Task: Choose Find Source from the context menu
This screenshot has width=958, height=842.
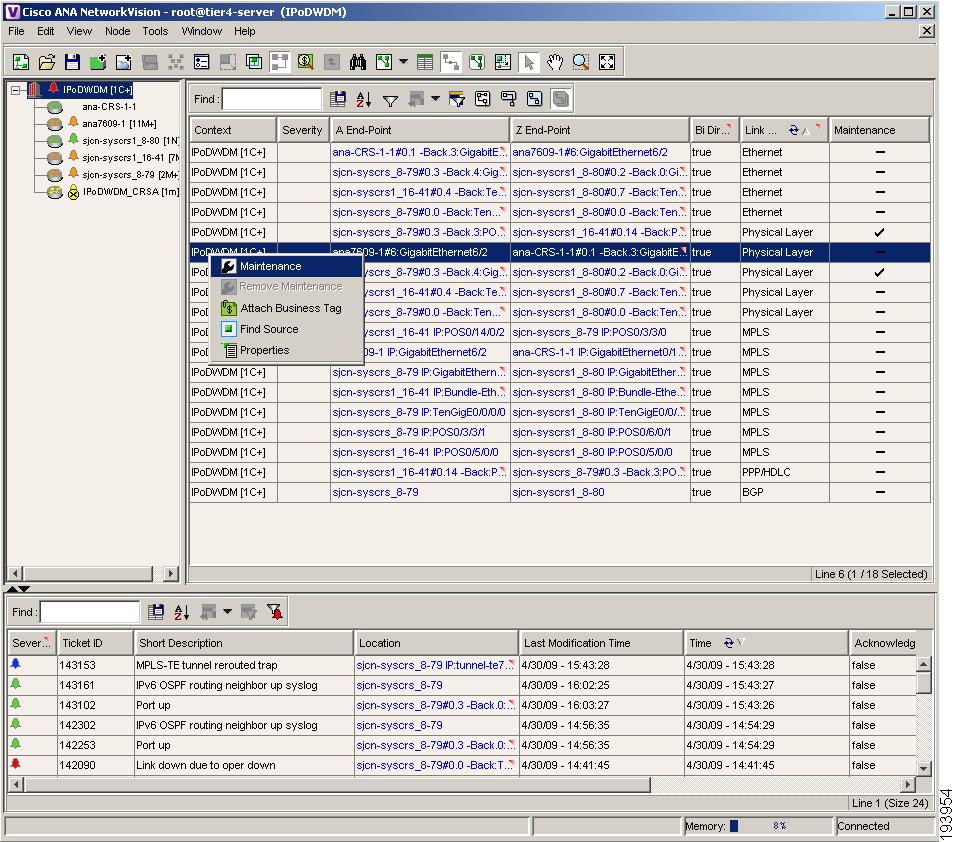Action: (x=287, y=329)
